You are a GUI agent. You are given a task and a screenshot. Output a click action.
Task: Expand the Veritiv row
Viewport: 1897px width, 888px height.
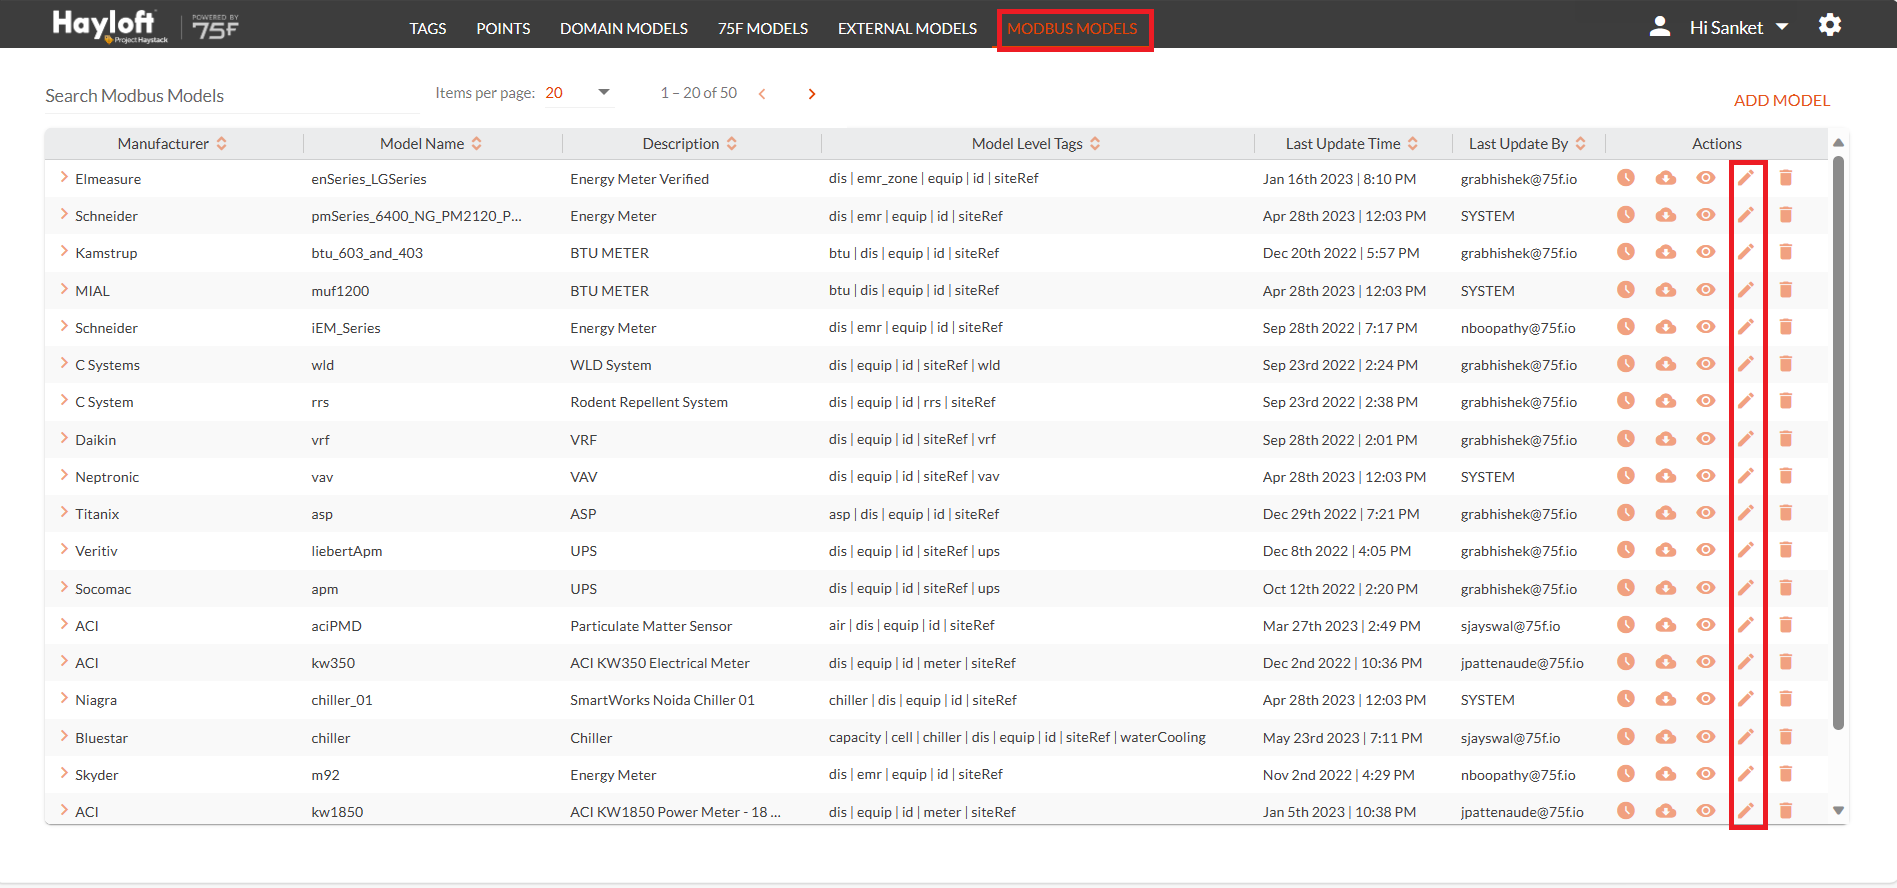64,549
